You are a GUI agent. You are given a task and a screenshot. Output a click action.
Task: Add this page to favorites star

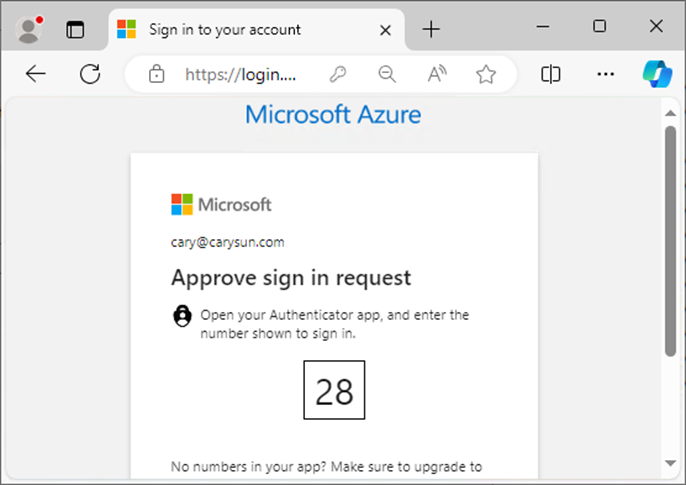click(x=486, y=74)
